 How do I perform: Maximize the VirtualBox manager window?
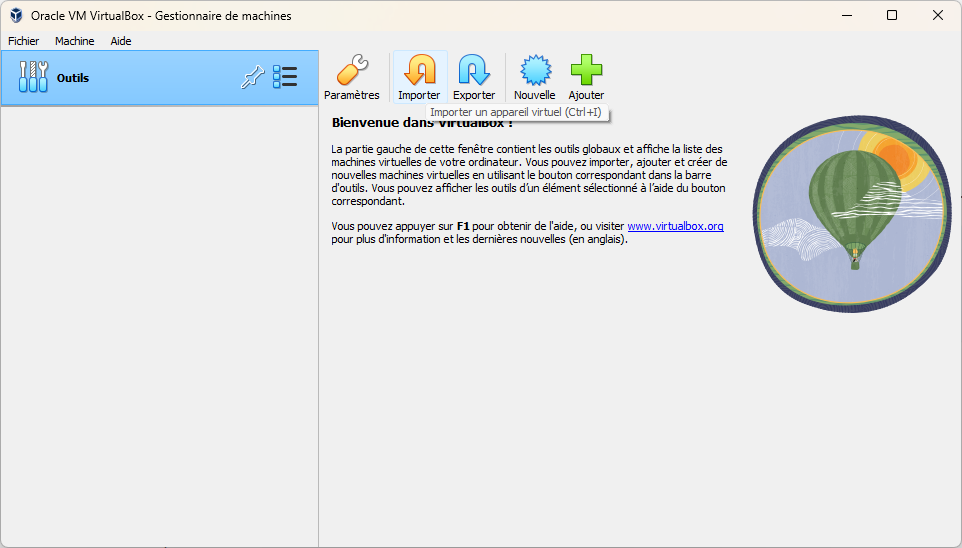tap(892, 15)
